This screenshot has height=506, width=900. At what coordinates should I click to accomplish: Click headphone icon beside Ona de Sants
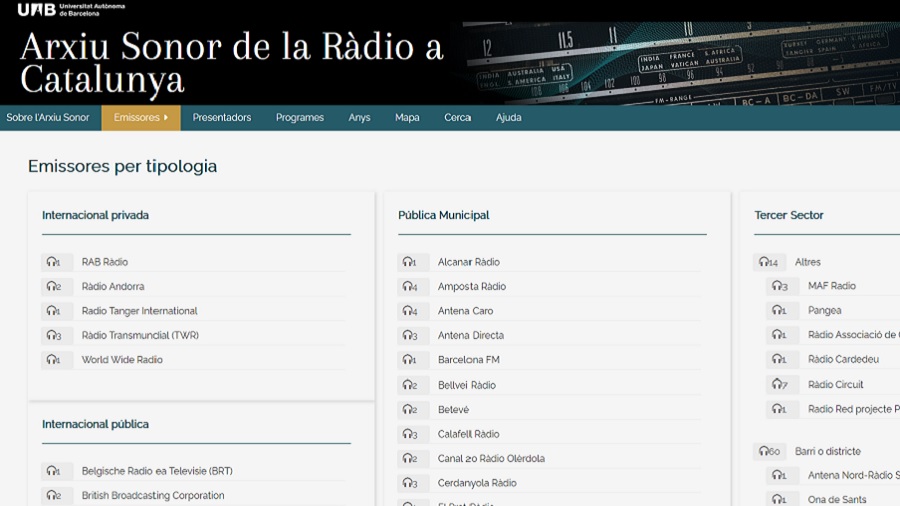click(x=782, y=500)
